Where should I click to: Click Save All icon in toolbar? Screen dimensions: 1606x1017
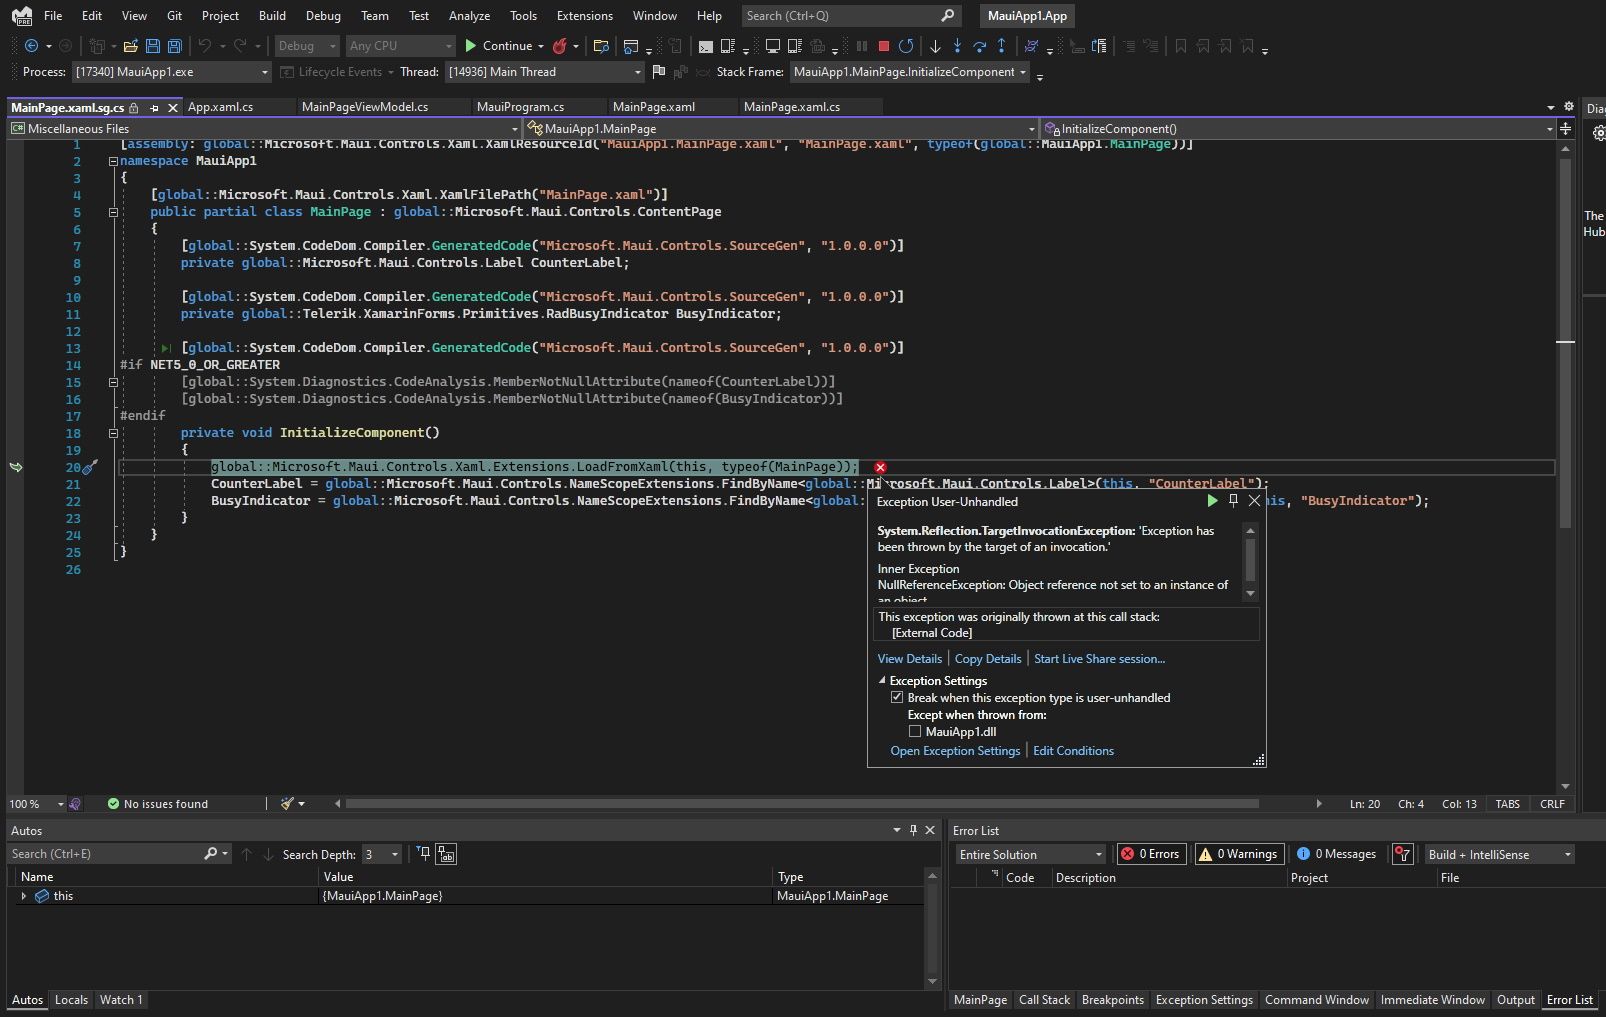[x=174, y=46]
